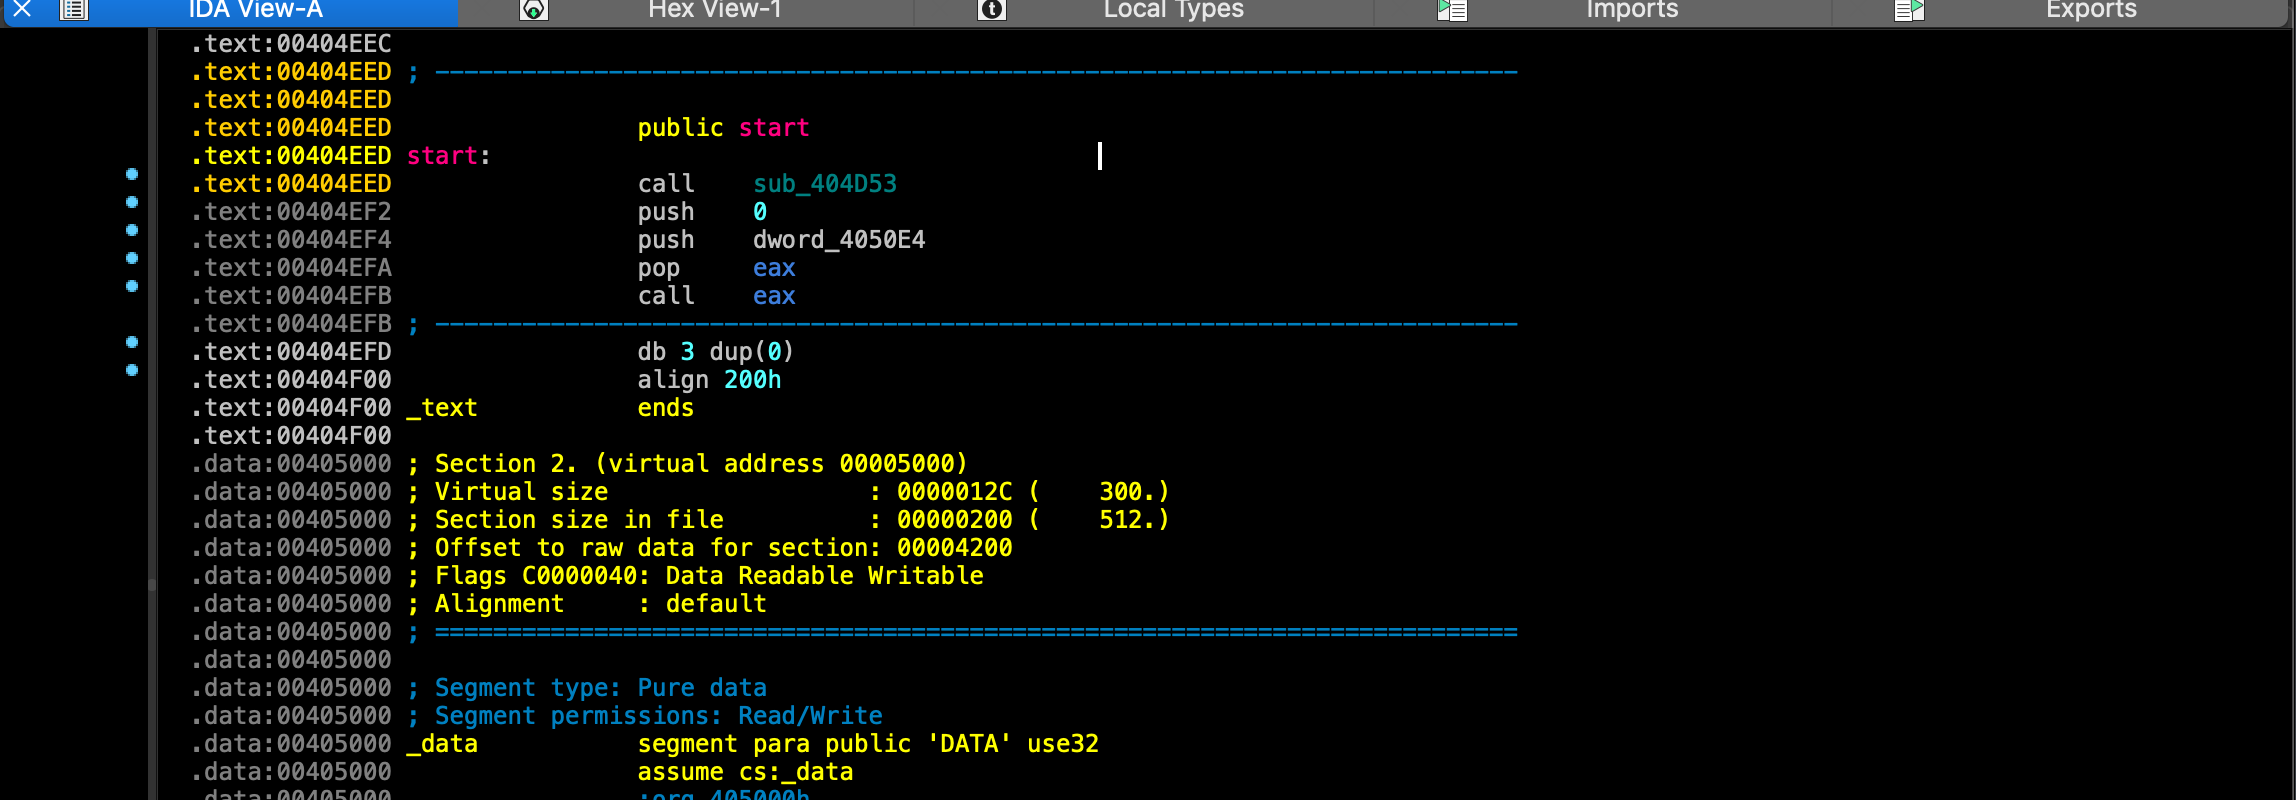The image size is (2296, 800).
Task: Toggle breakpoint dot at push 0 line
Action: 132,202
